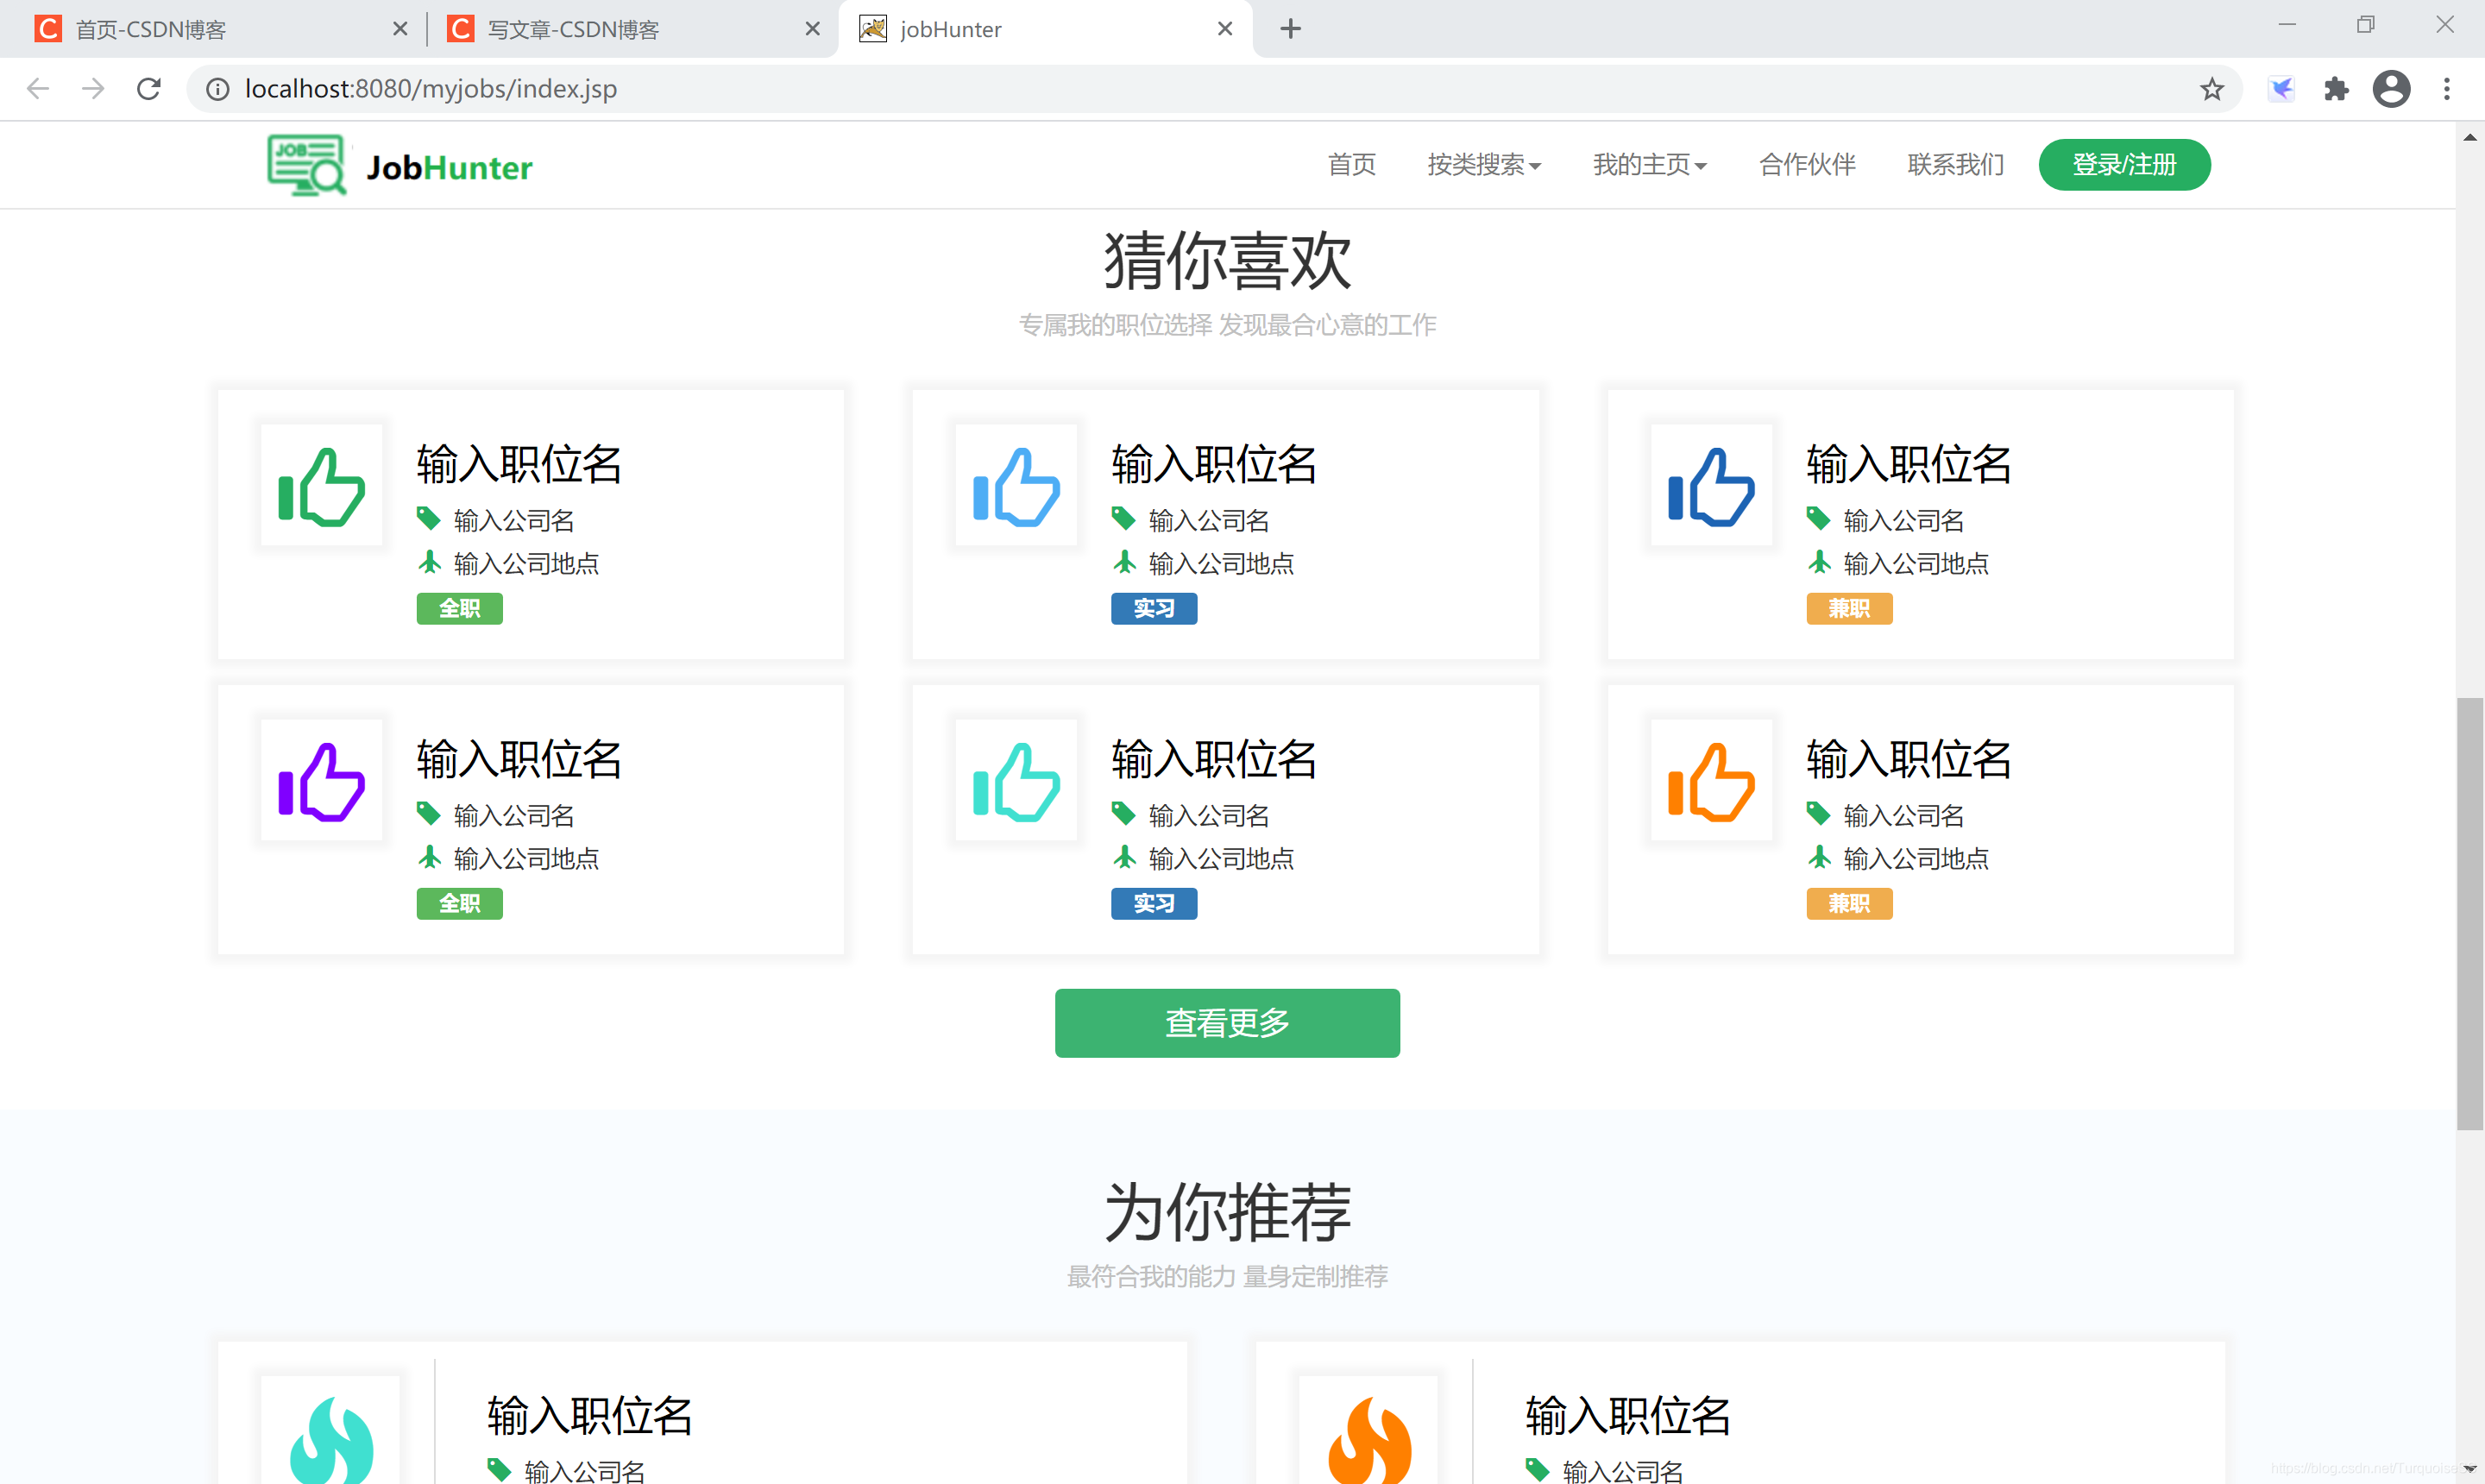Click the 实习 badge in the light blue thumbs-up card
Viewport: 2485px width, 1484px height.
pyautogui.click(x=1154, y=608)
